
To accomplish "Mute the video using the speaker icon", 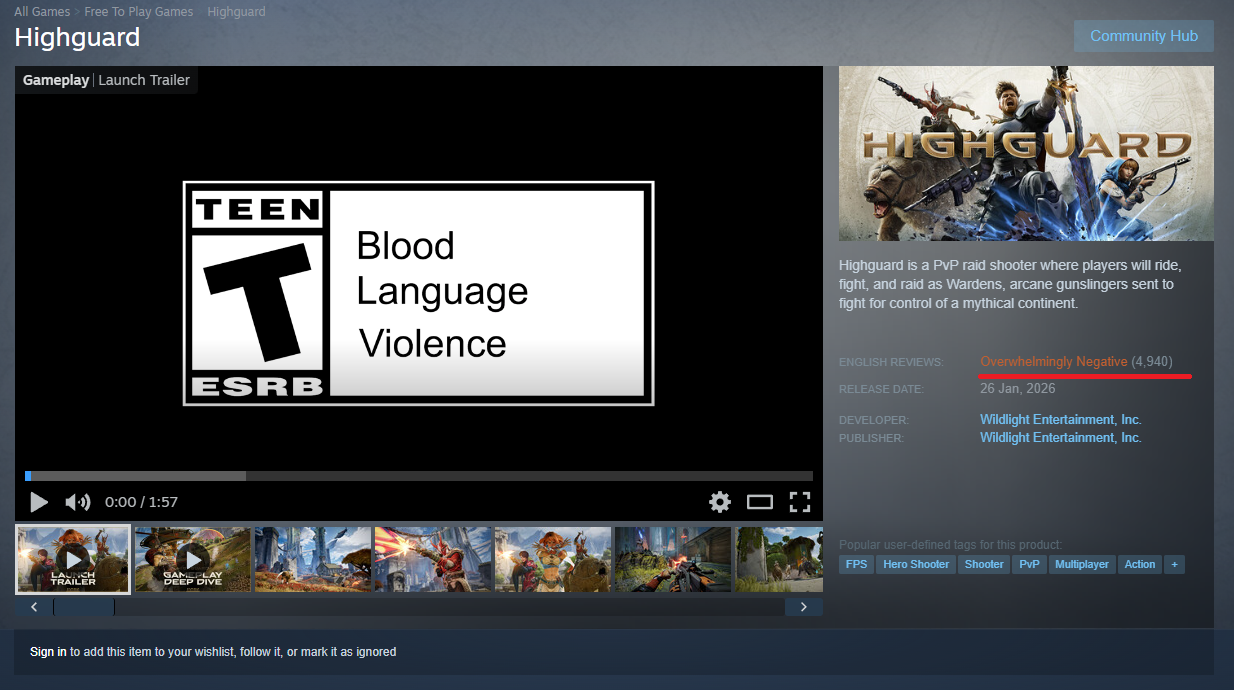I will point(77,502).
